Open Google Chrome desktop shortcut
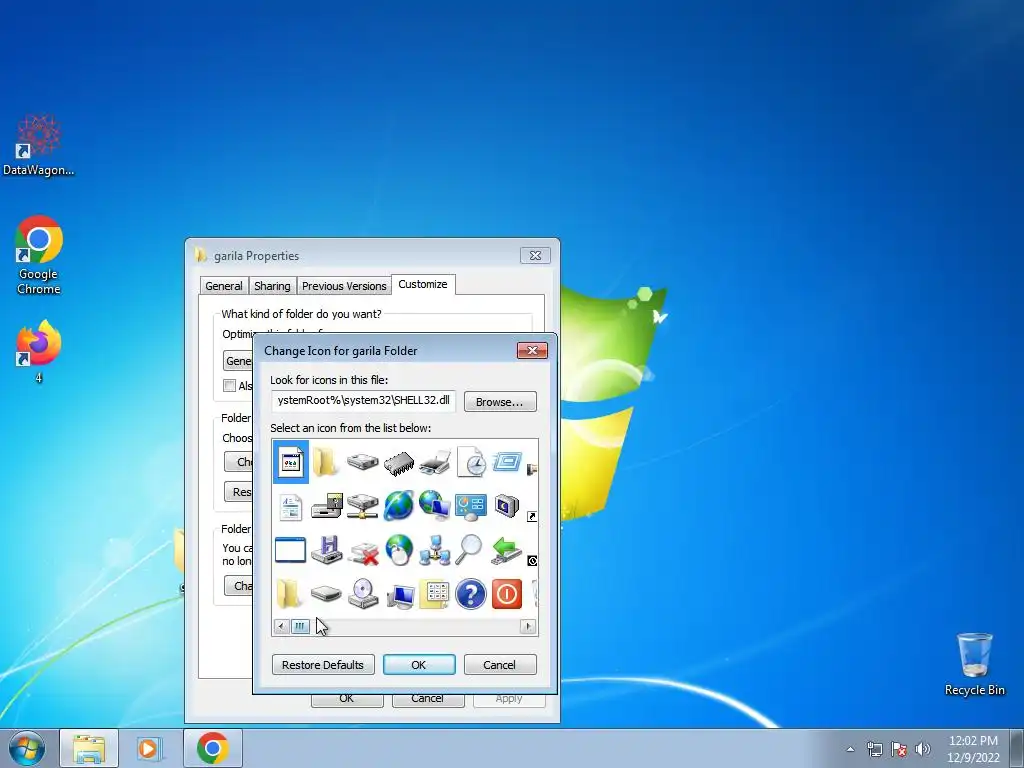1024x768 pixels. 39,255
